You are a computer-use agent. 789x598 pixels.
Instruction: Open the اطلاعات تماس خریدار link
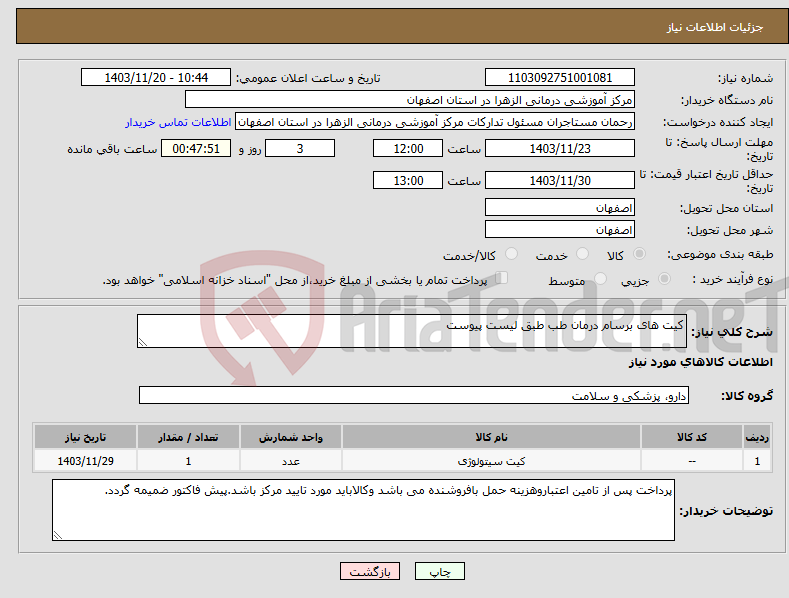(x=178, y=122)
